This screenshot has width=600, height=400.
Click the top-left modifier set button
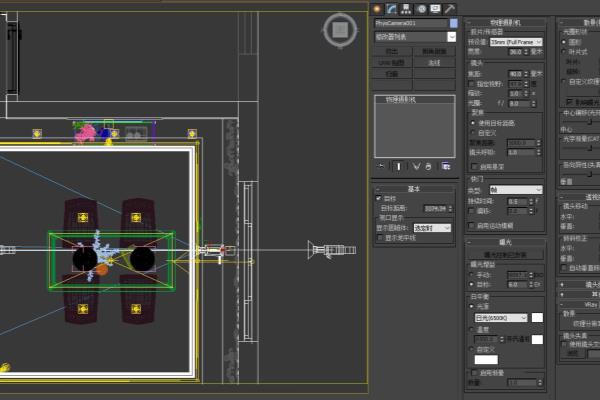click(x=392, y=51)
